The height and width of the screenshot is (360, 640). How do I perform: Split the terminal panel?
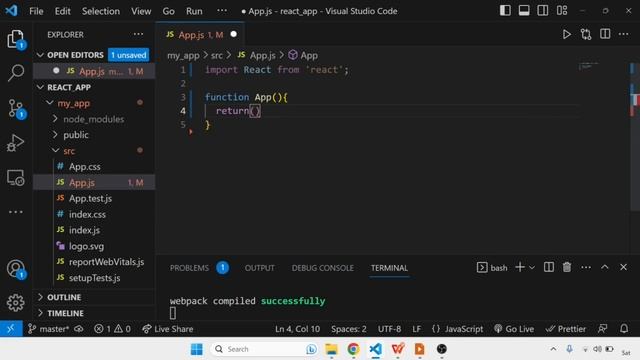pos(549,267)
